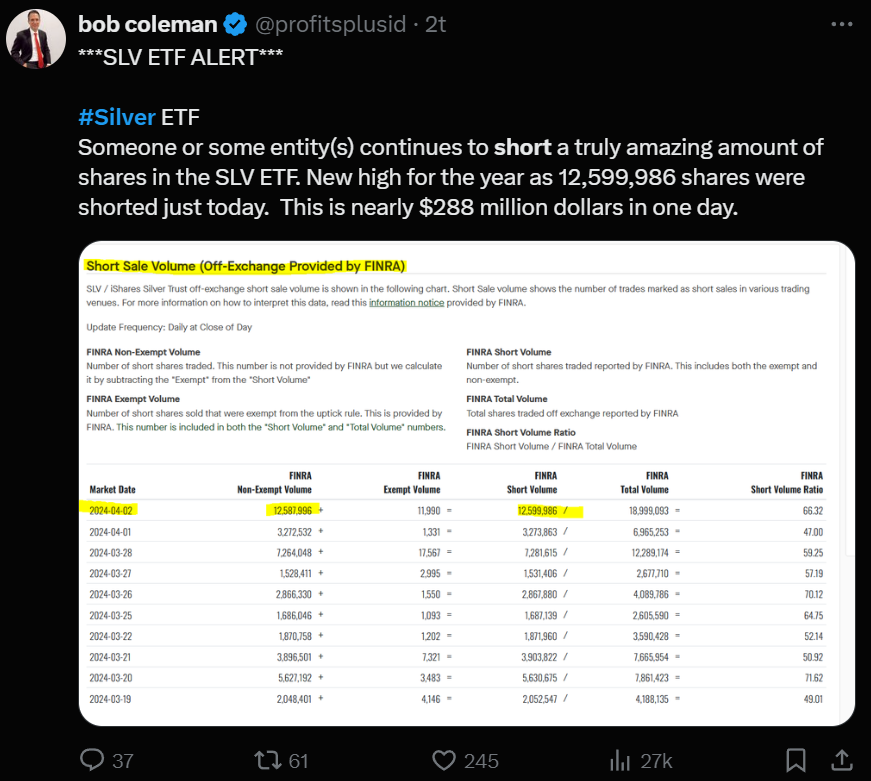
Task: Open the Short Sale Volume image title
Action: click(x=246, y=266)
